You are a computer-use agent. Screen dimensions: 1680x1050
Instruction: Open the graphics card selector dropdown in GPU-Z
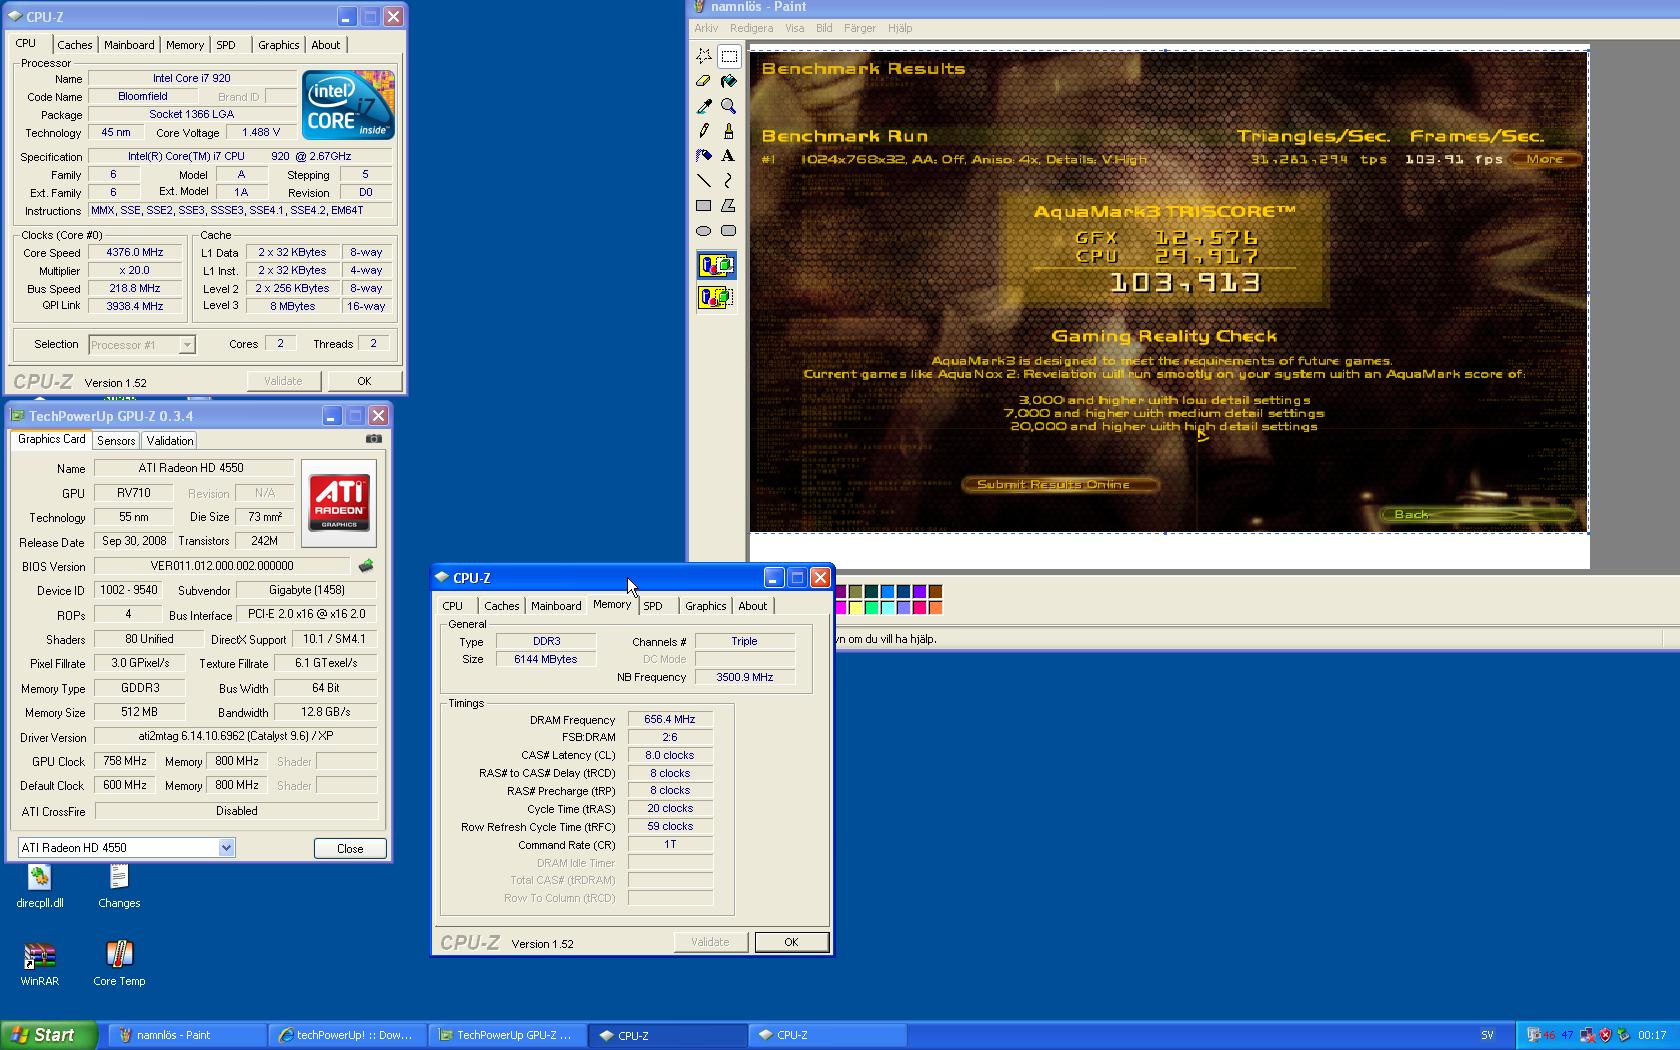pyautogui.click(x=226, y=848)
